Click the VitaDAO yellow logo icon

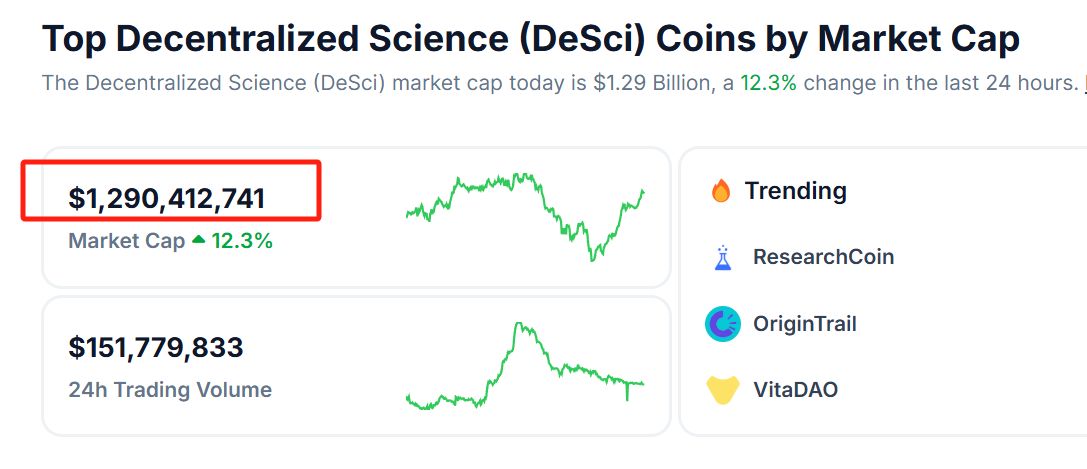coord(723,390)
